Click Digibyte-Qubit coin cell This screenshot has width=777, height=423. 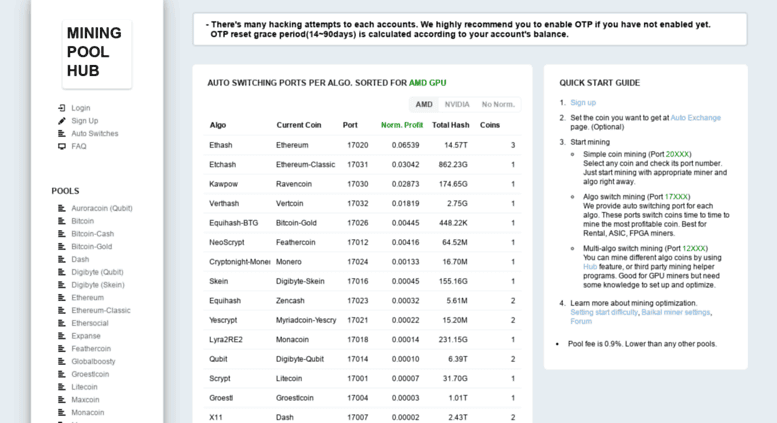click(300, 359)
